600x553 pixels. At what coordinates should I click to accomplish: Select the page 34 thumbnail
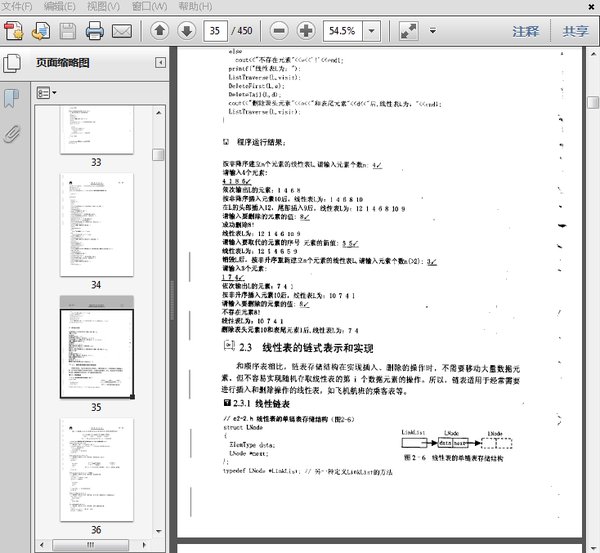[96, 223]
